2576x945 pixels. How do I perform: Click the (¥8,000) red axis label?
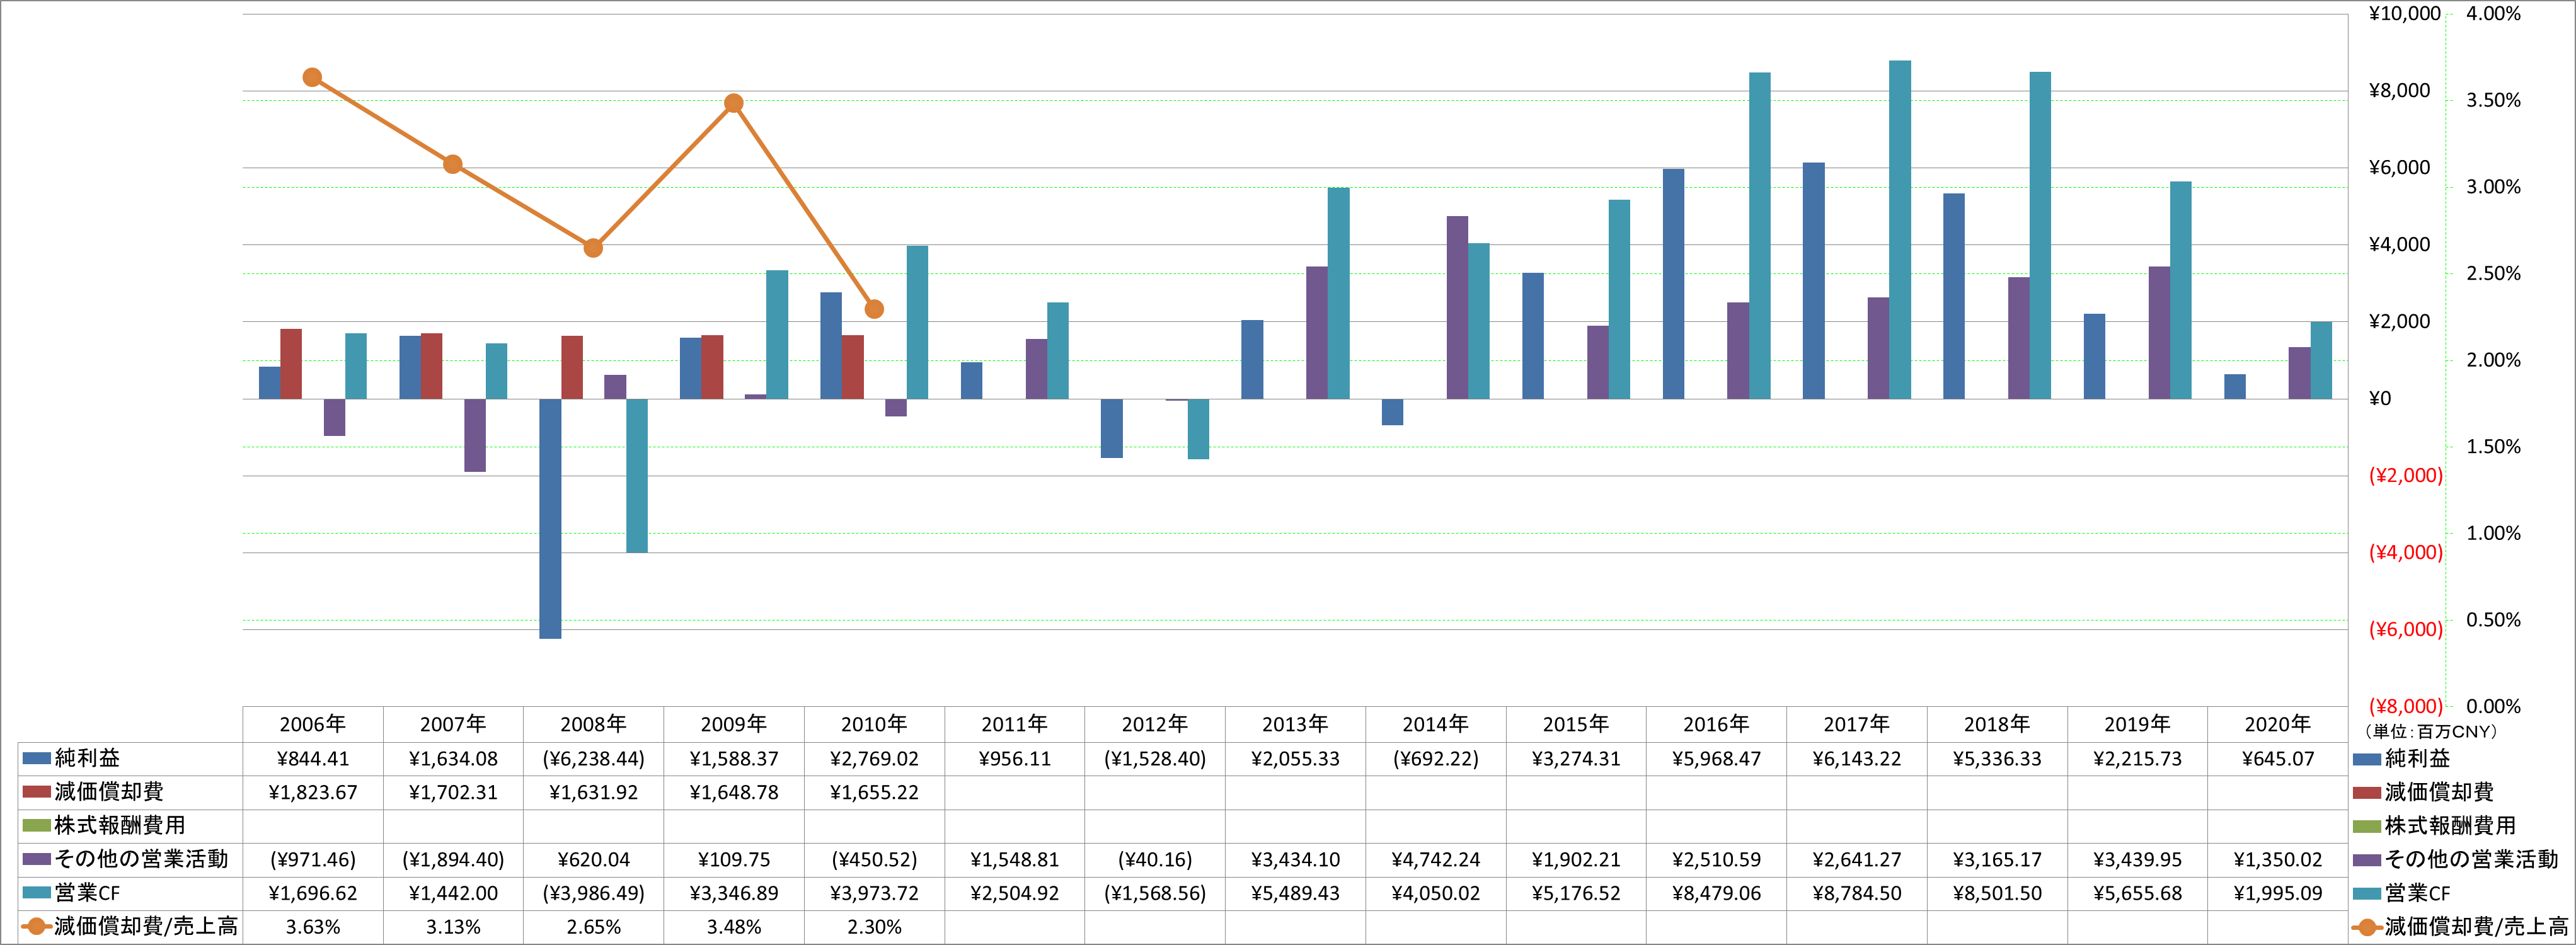tap(2405, 706)
